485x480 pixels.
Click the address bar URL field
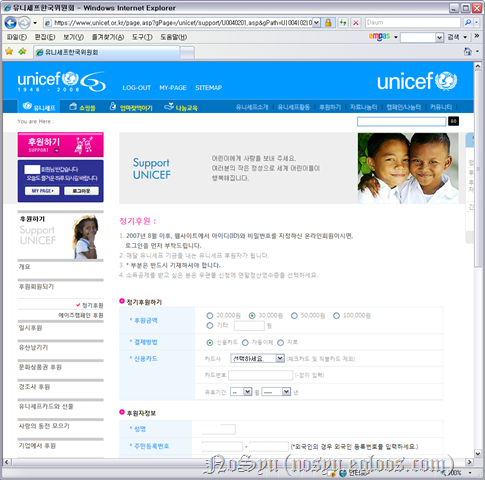point(182,23)
